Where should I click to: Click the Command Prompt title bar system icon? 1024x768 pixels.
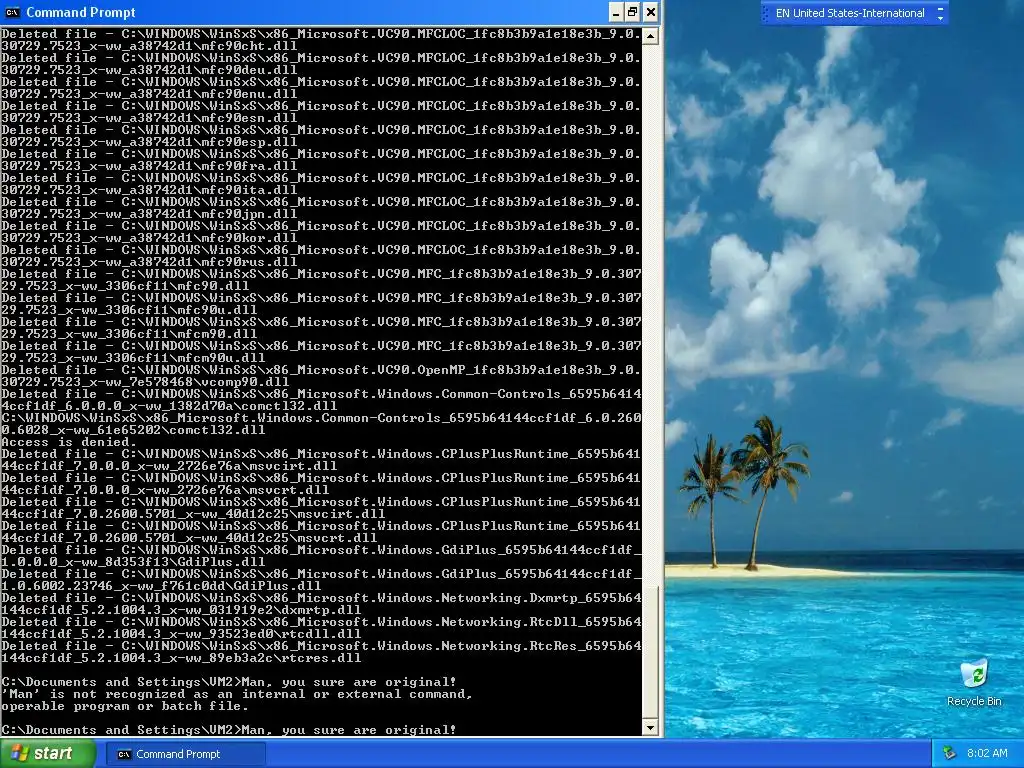click(12, 12)
